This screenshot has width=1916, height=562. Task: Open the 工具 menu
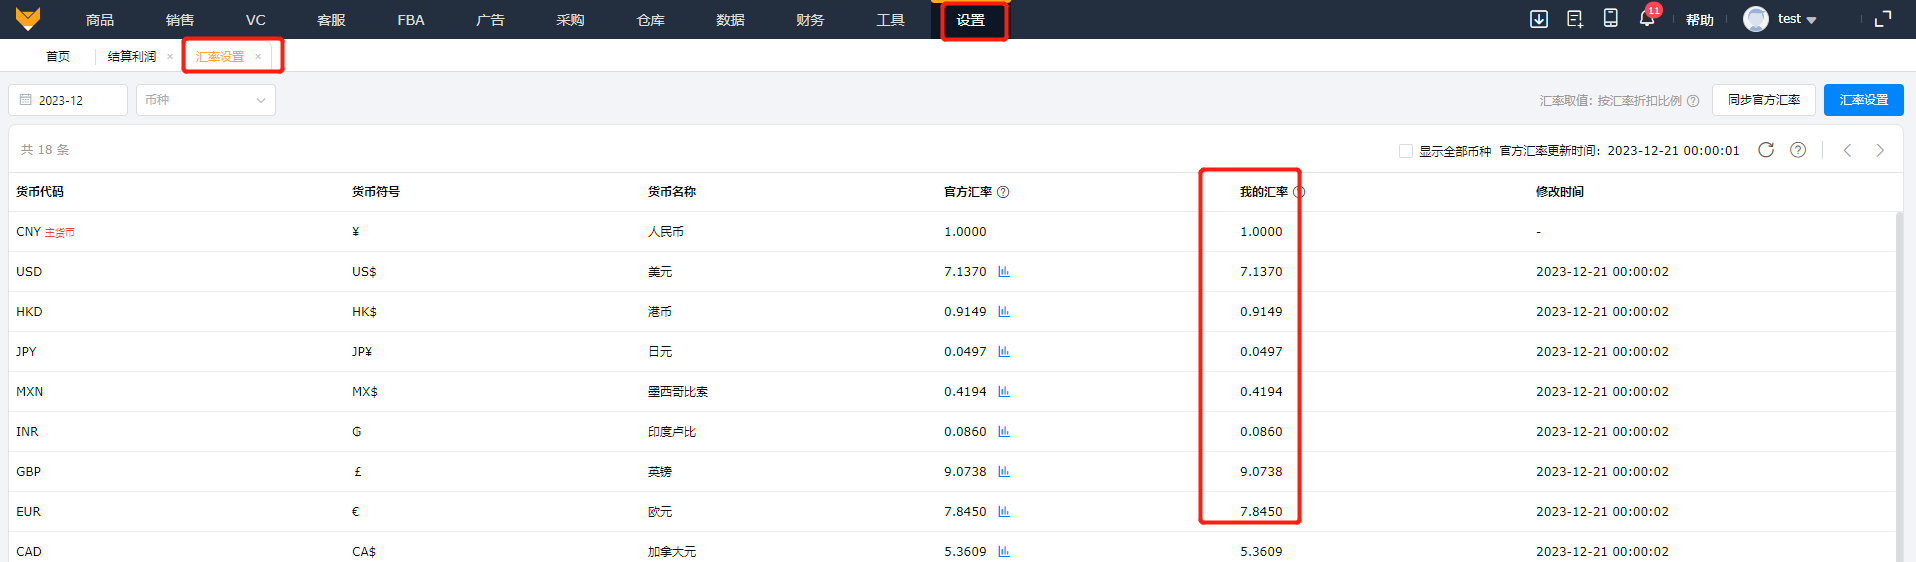pyautogui.click(x=890, y=20)
